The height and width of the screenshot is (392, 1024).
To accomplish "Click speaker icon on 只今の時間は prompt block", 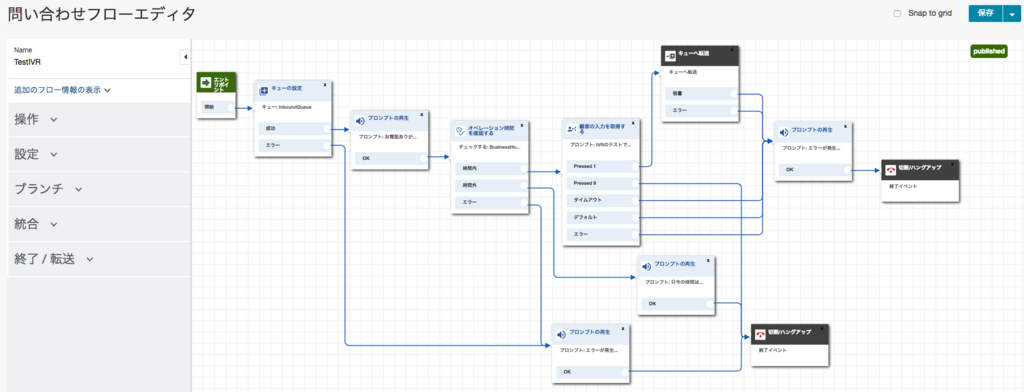I will point(647,266).
